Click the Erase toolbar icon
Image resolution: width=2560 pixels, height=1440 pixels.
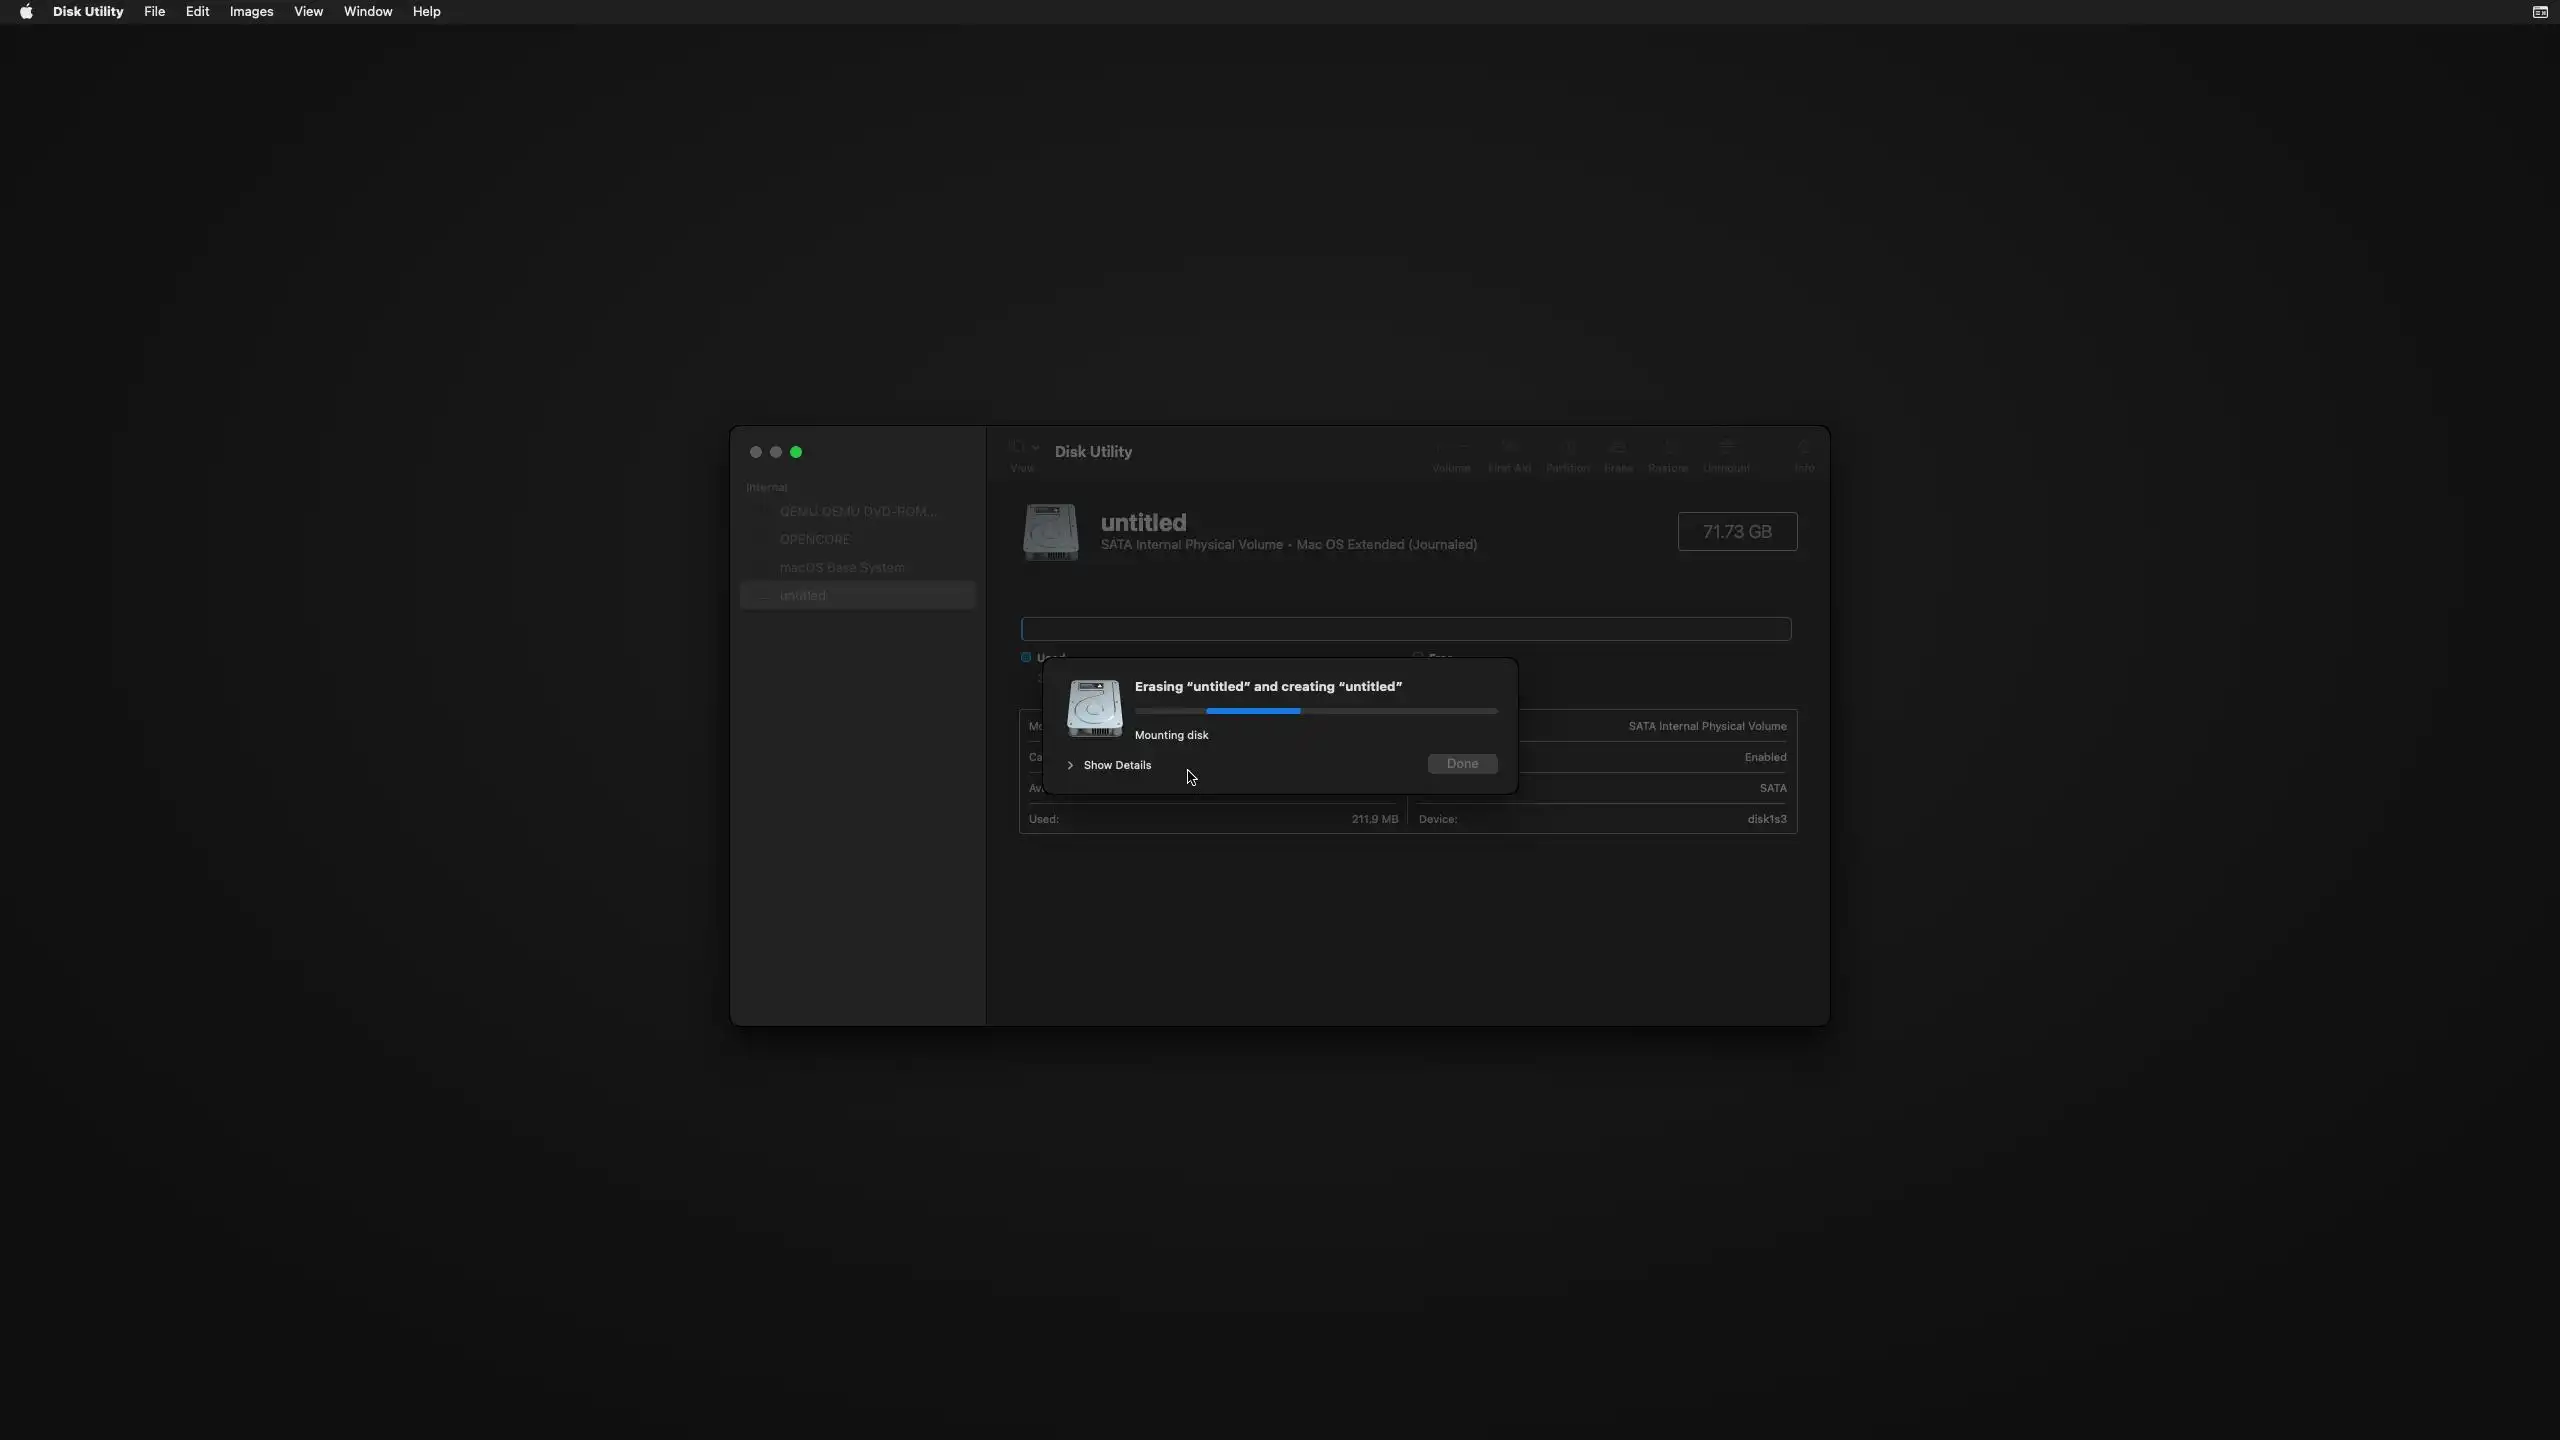coord(1618,449)
